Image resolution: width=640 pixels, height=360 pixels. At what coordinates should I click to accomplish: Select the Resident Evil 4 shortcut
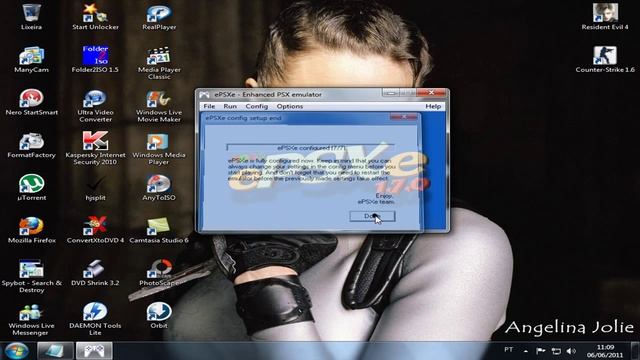605,16
